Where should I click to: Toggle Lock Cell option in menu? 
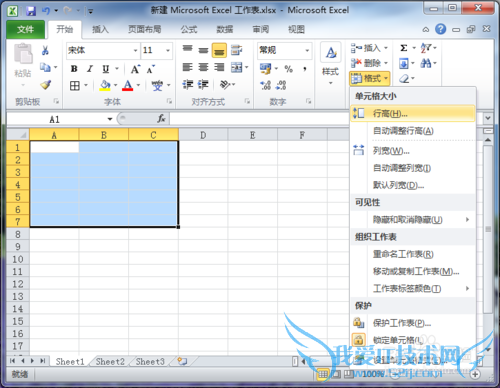pyautogui.click(x=413, y=340)
